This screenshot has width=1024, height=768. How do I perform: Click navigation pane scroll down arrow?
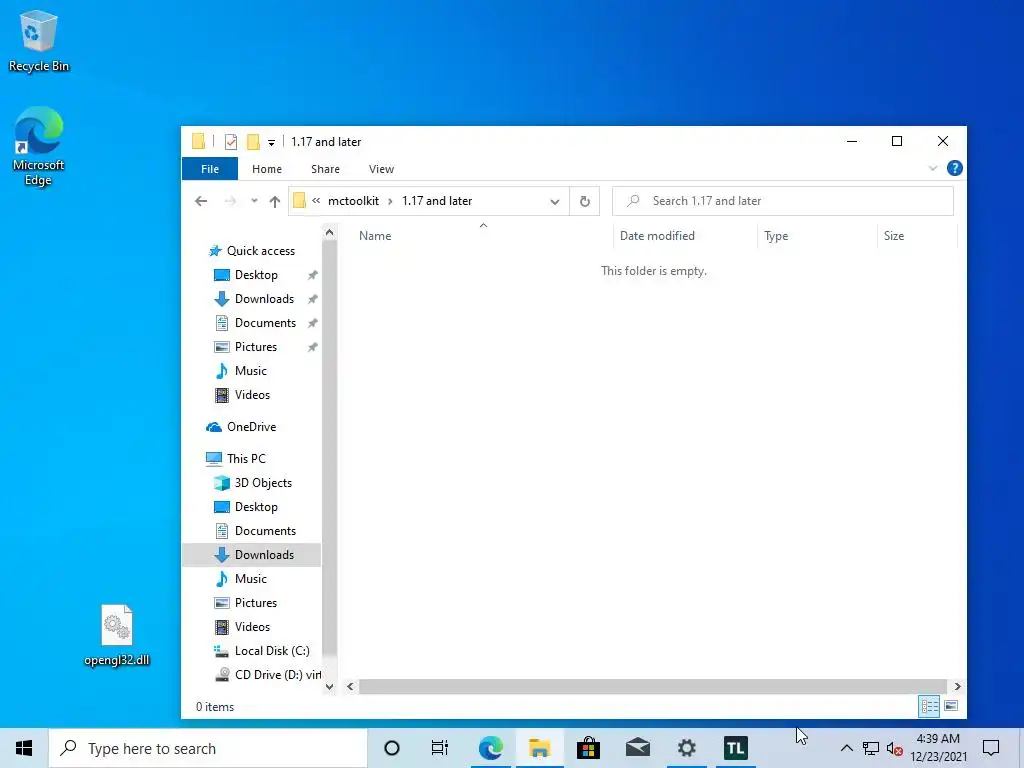pos(330,686)
